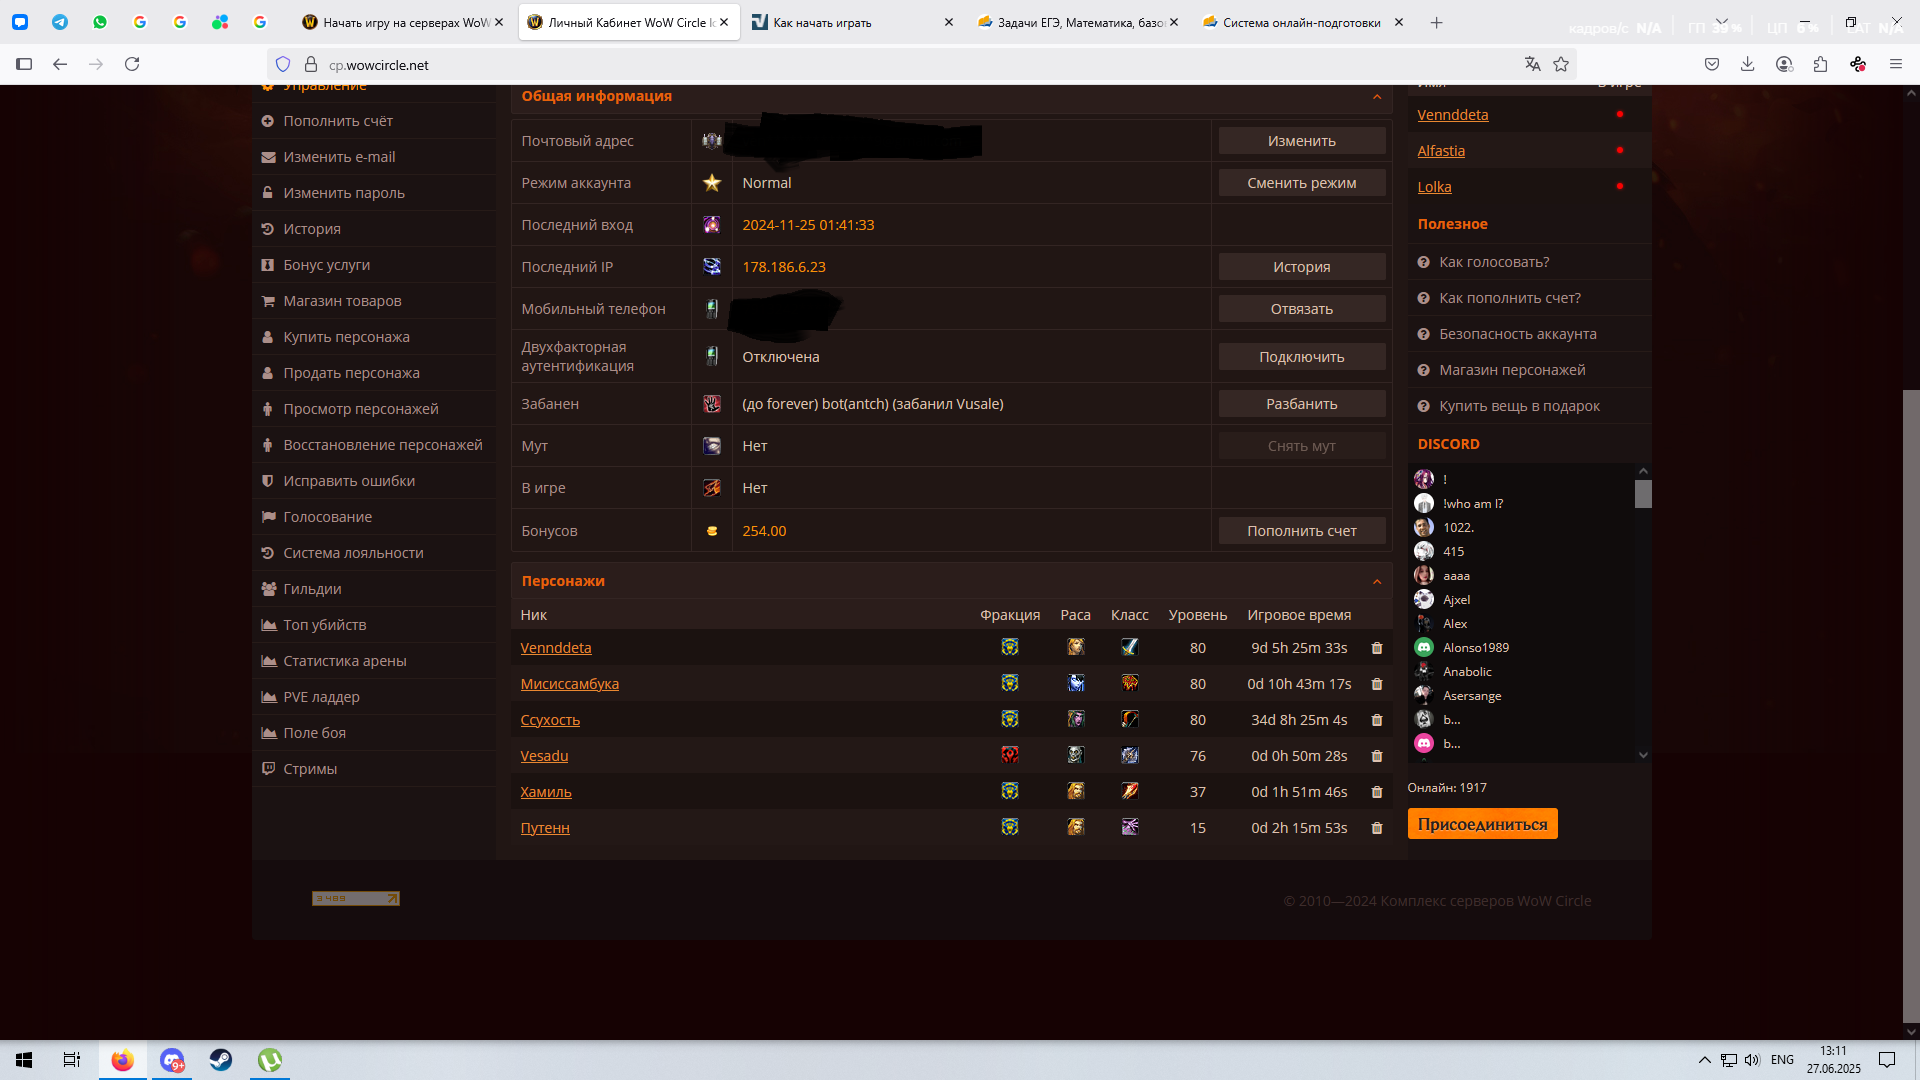Select Голосование in the sidebar menu
This screenshot has height=1080, width=1920.
(327, 517)
